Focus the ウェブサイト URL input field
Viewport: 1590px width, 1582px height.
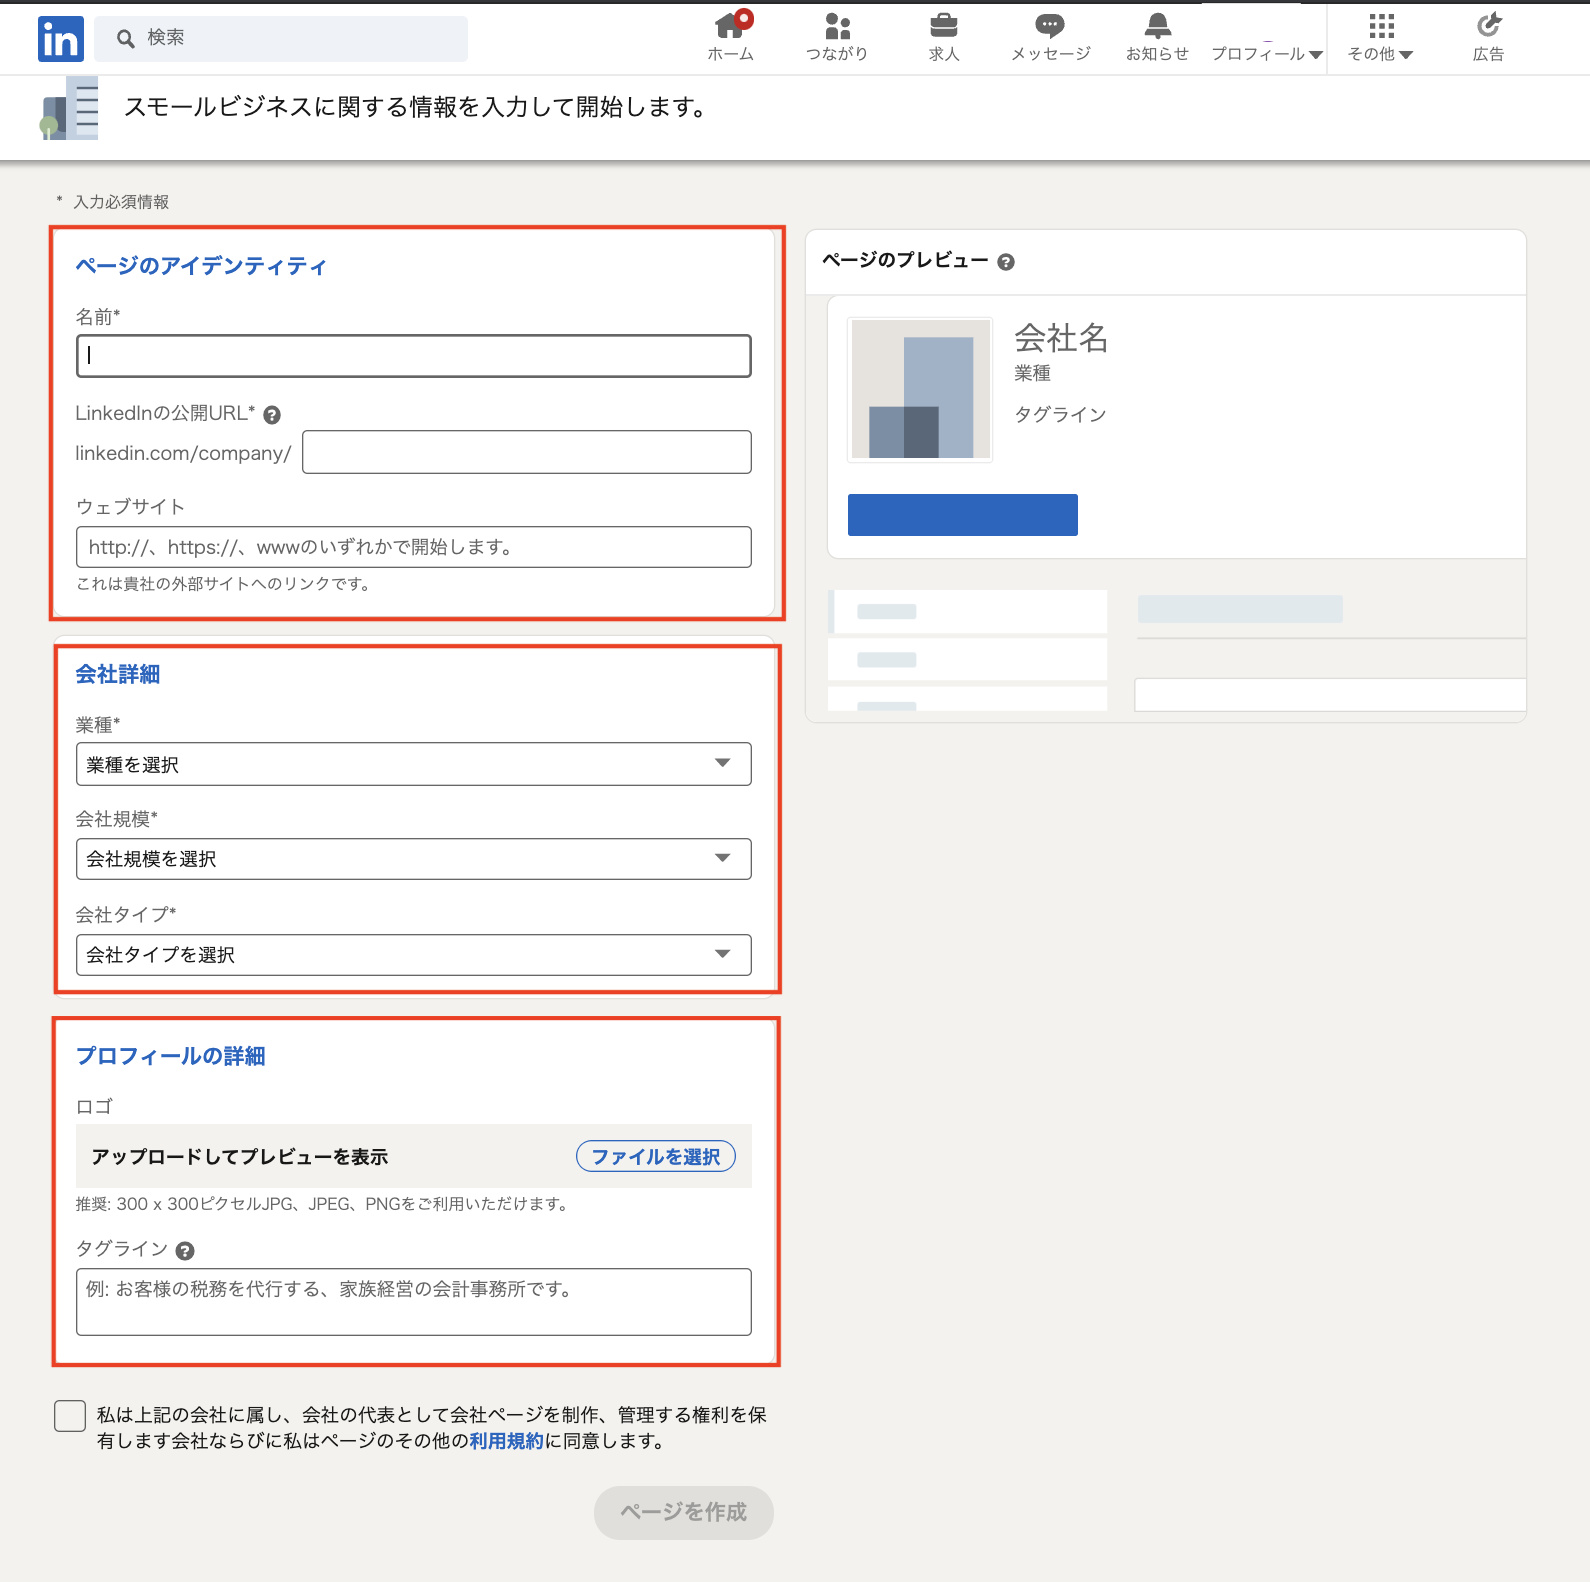coord(413,547)
